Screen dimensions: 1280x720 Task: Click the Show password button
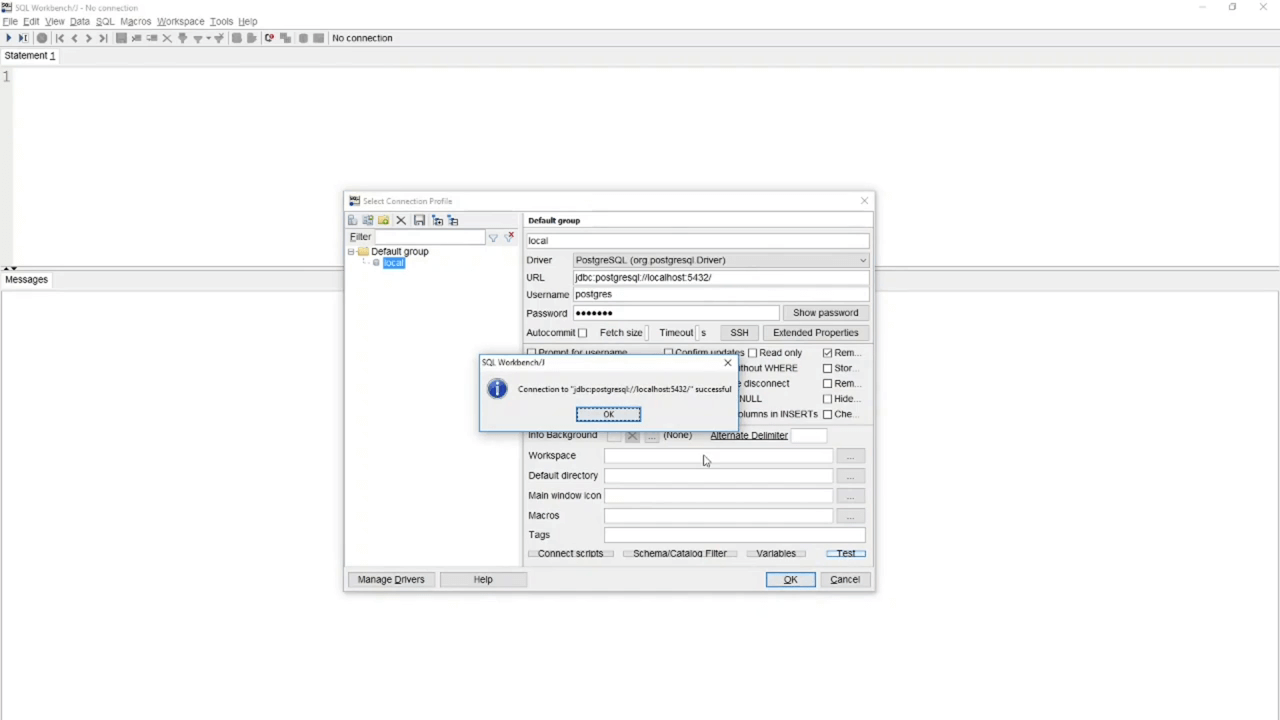point(825,313)
